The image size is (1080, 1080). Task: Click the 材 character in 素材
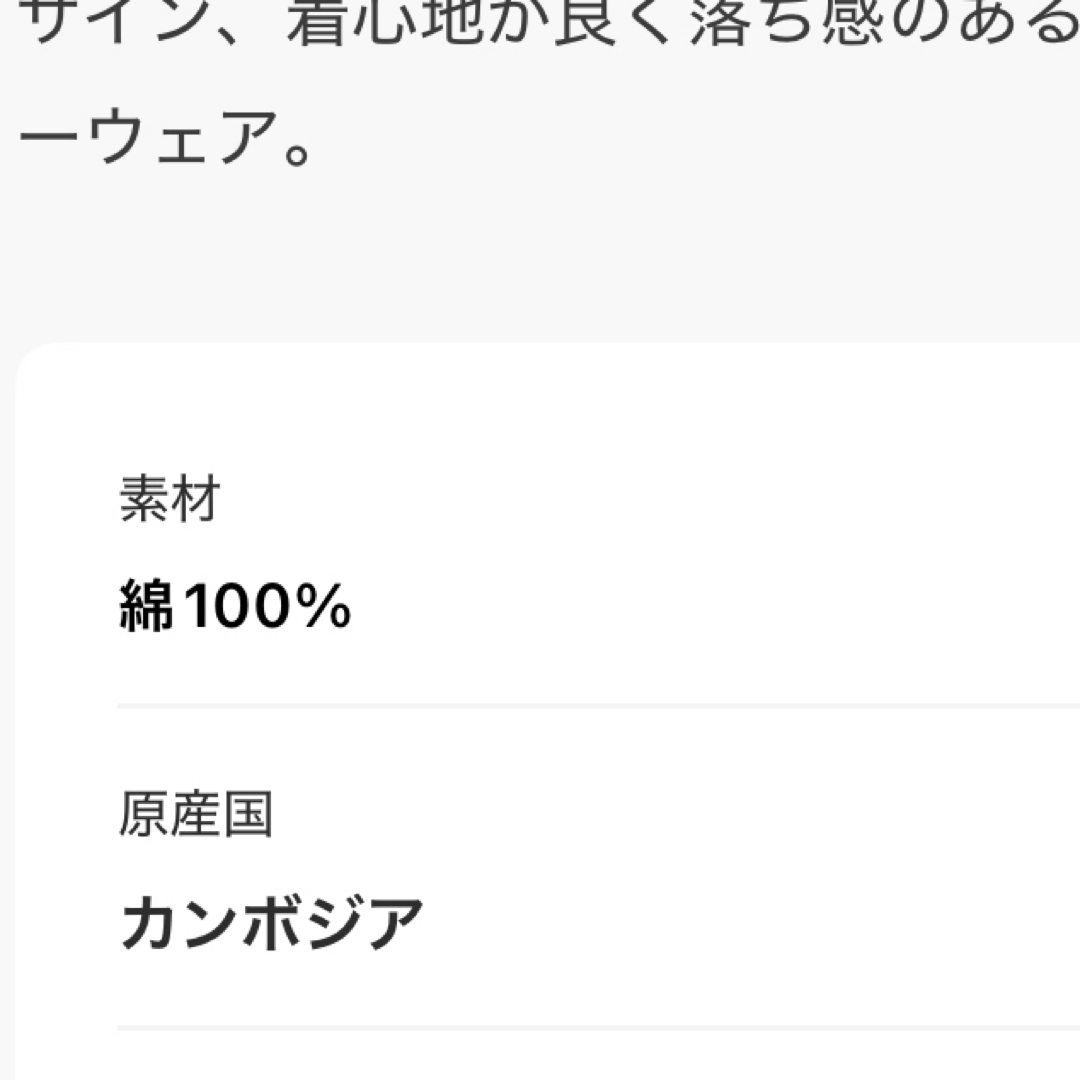[196, 499]
